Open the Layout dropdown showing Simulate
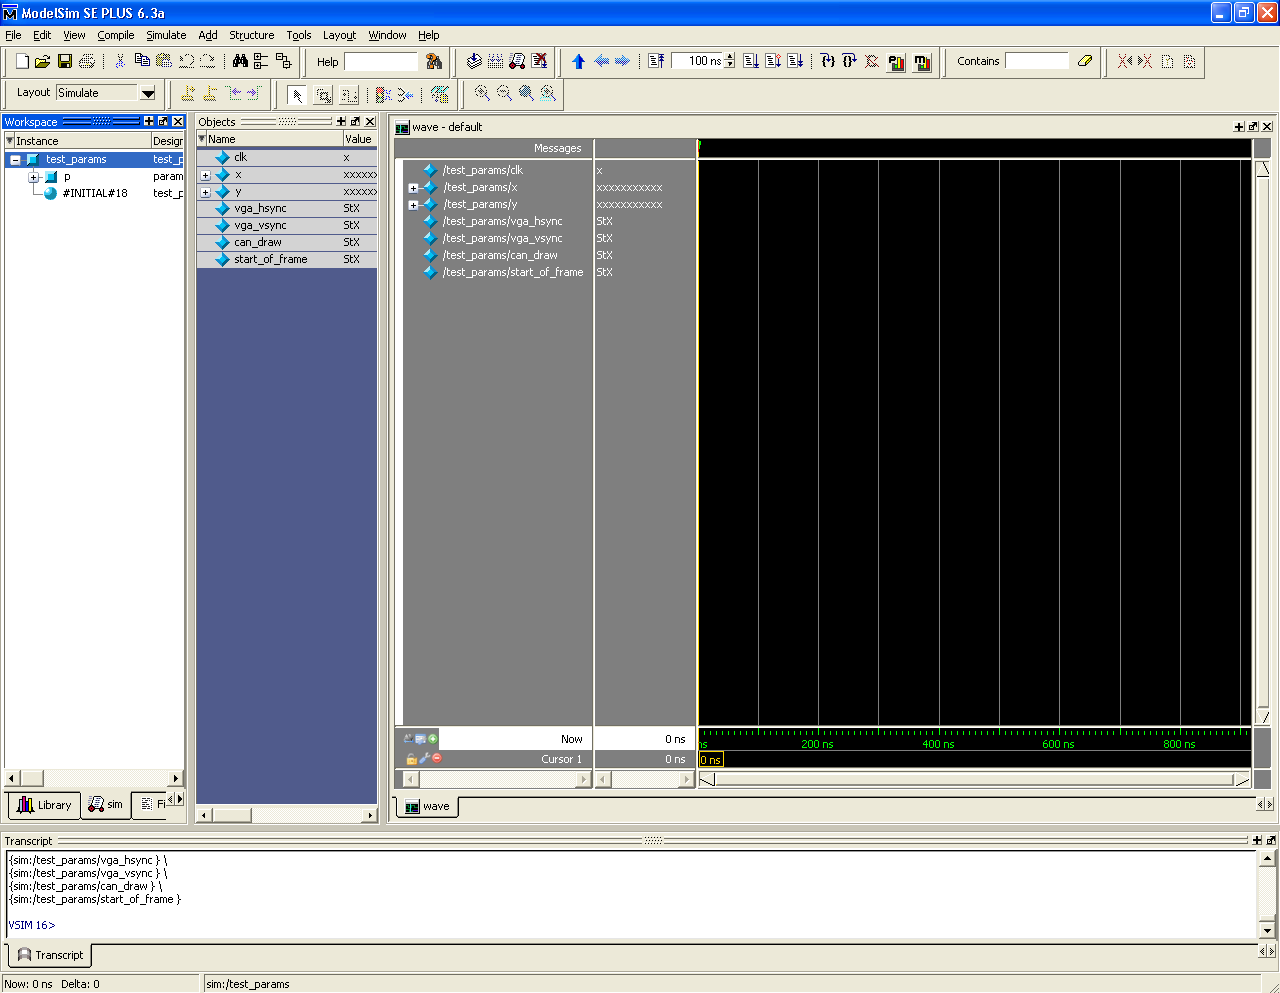Screen dimensions: 1280x993 click(148, 93)
